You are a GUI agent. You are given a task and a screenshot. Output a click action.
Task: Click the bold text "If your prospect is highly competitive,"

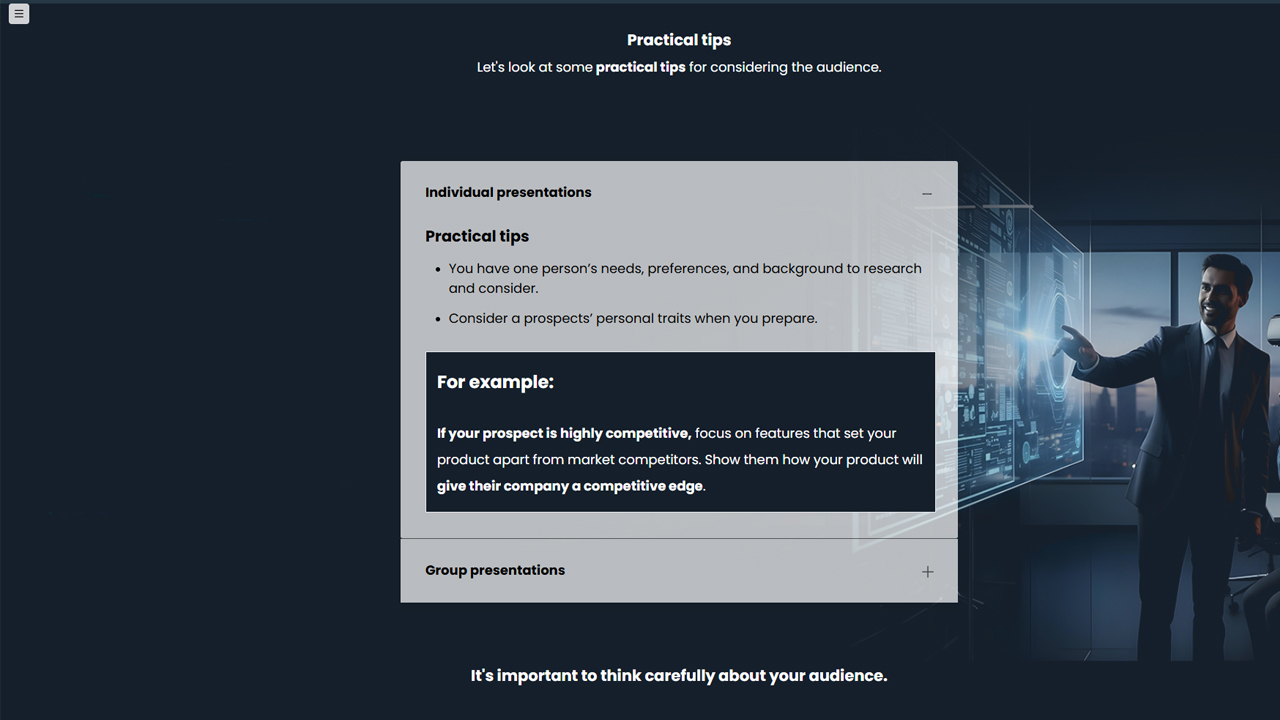[564, 433]
